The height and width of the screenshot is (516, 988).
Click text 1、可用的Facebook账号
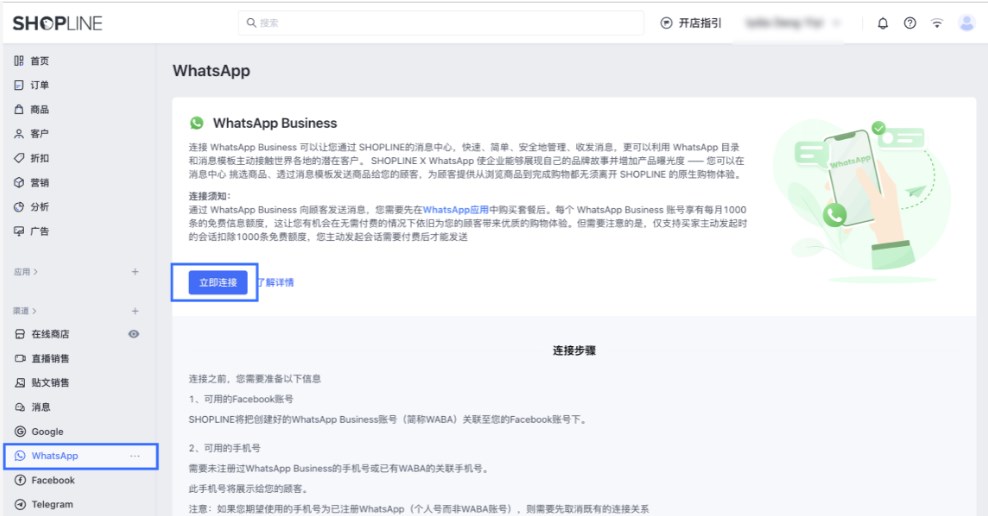(x=241, y=399)
